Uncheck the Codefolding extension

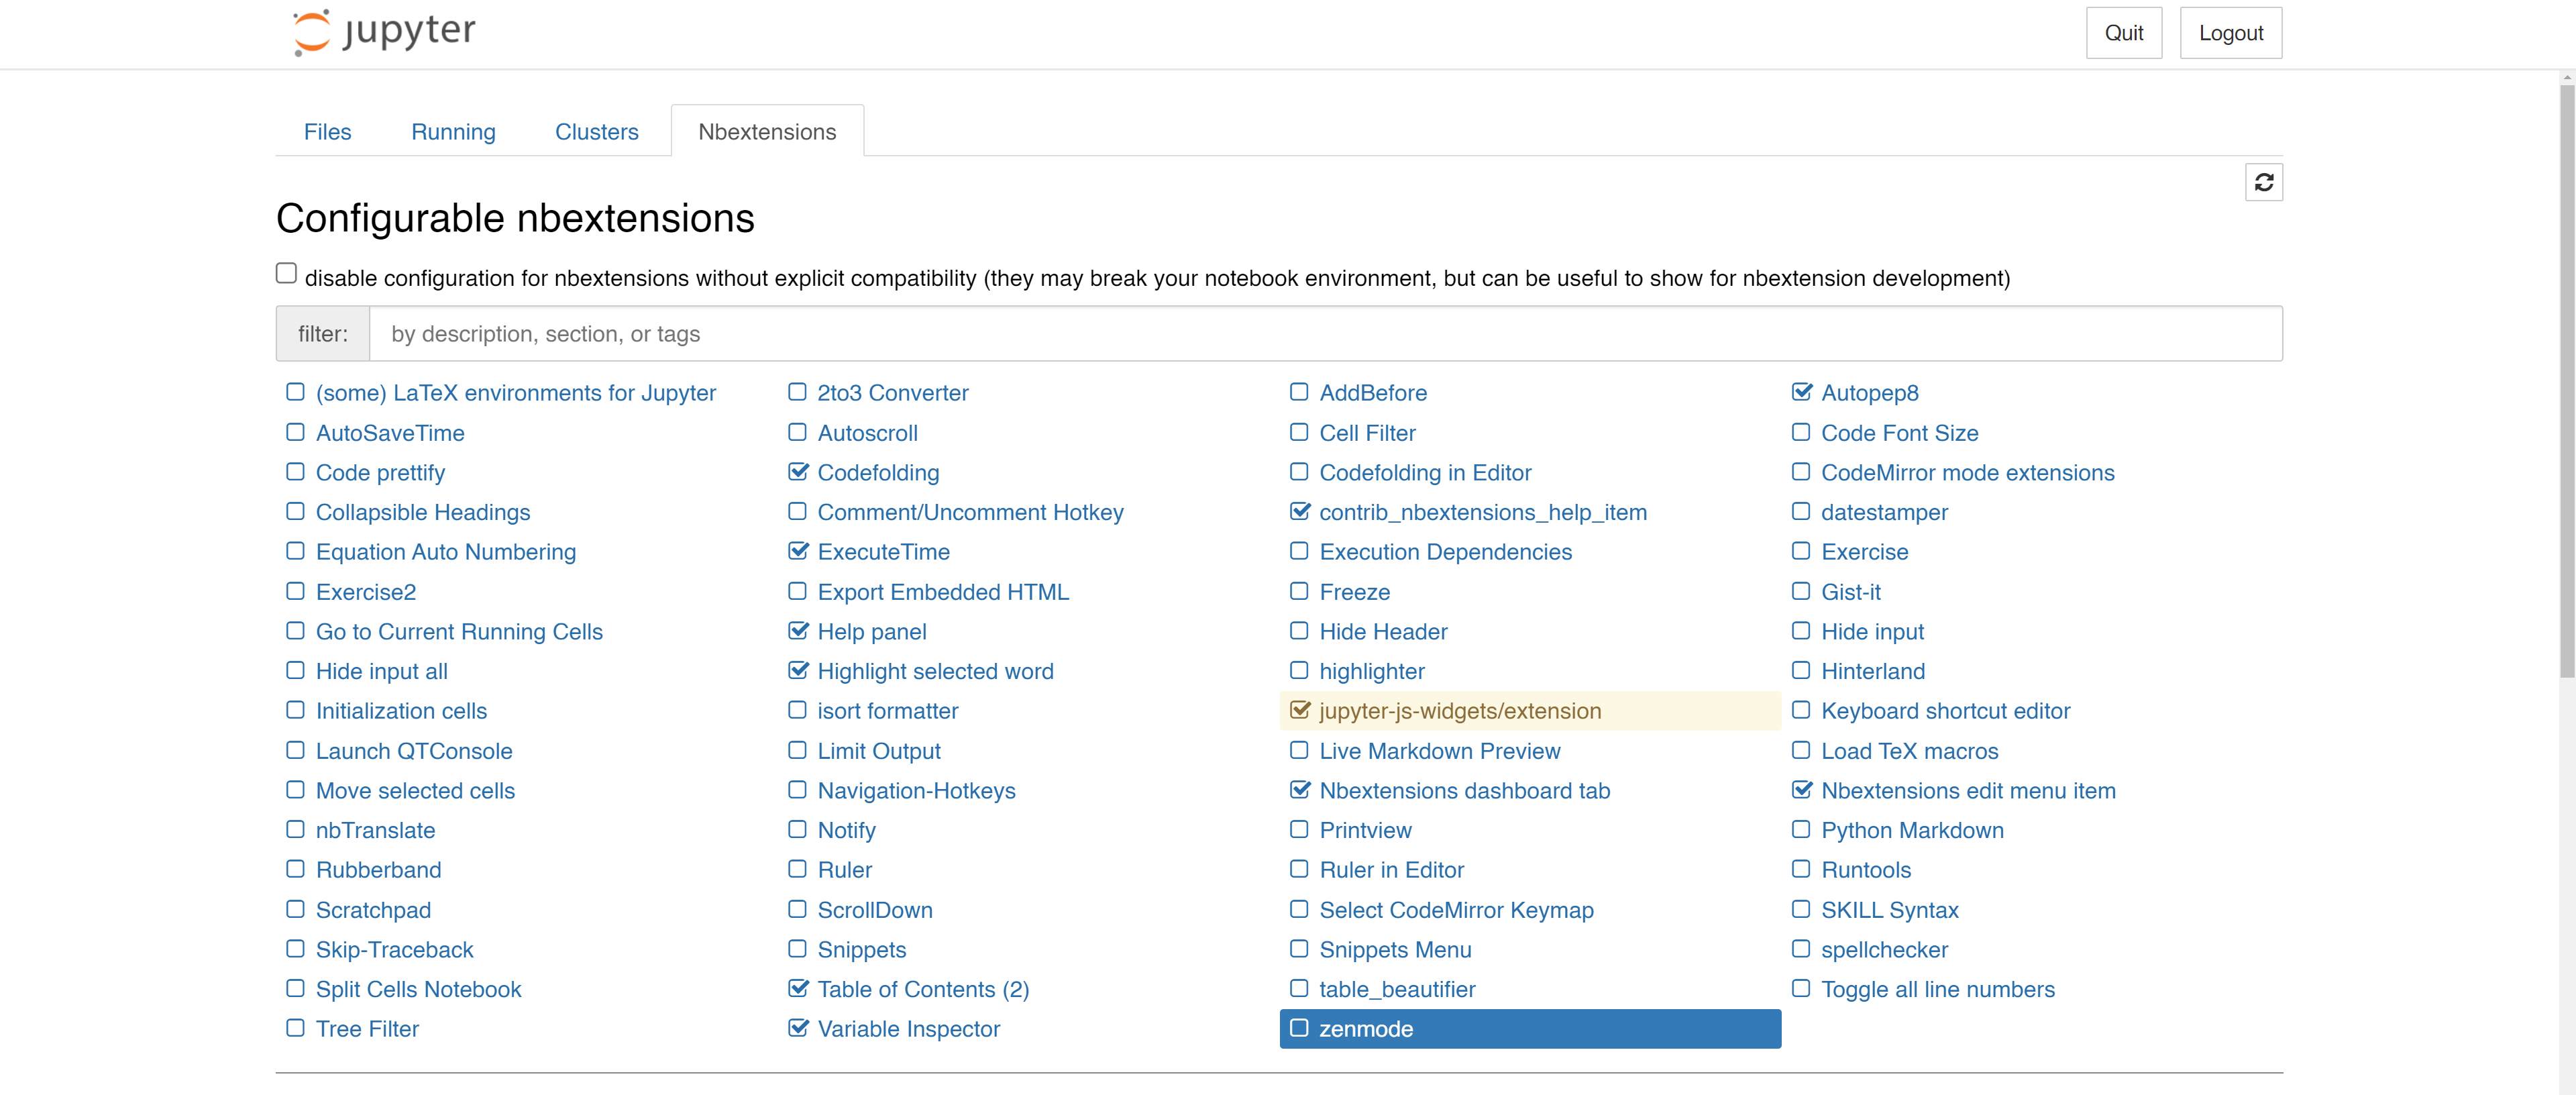[x=797, y=472]
